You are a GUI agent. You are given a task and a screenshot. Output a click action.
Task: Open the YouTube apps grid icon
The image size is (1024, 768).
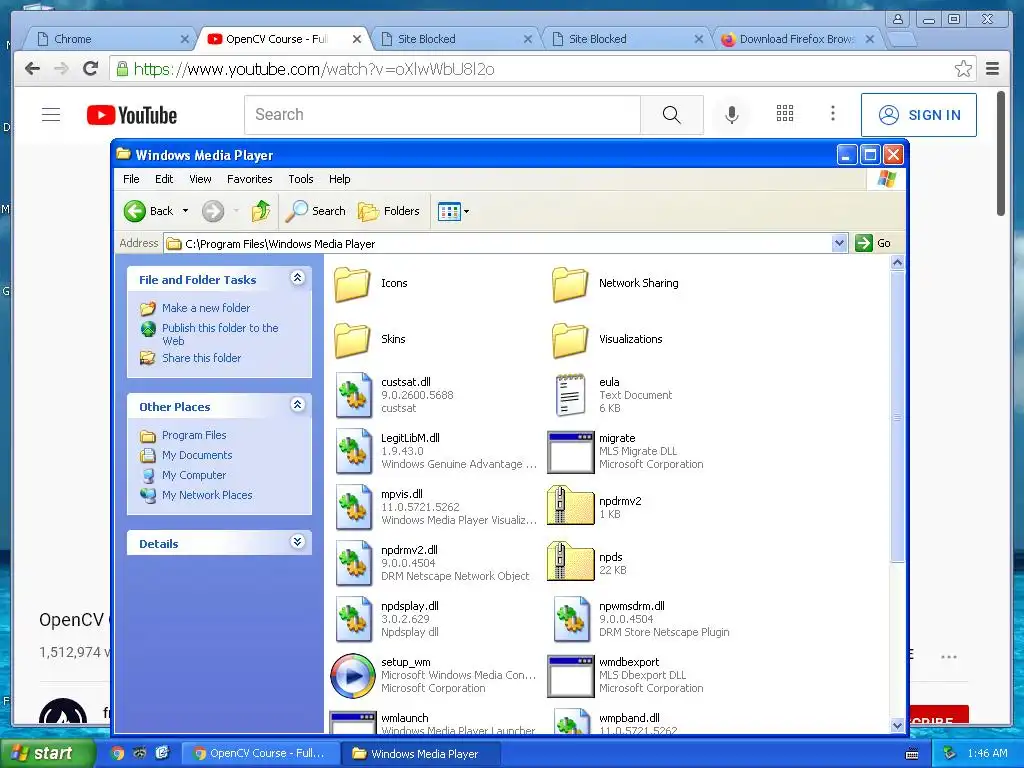click(785, 114)
